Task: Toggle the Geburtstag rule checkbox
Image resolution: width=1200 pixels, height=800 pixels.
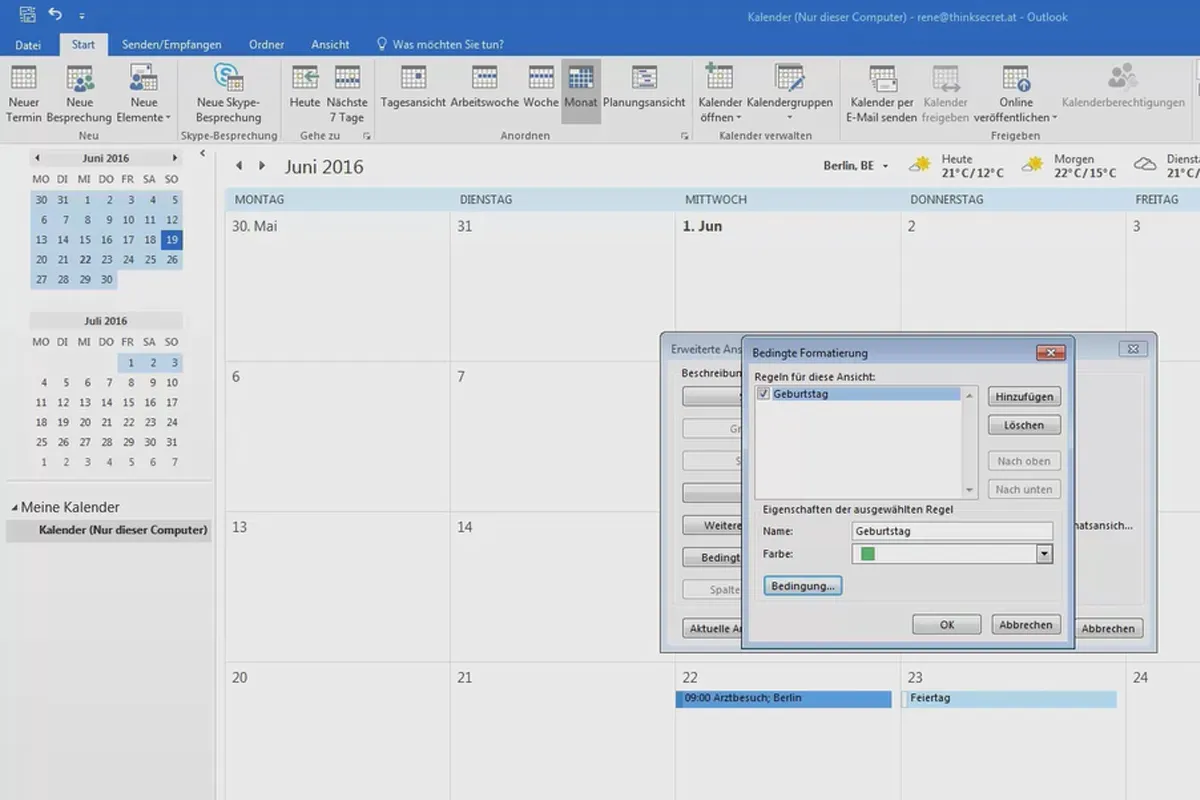Action: (764, 394)
